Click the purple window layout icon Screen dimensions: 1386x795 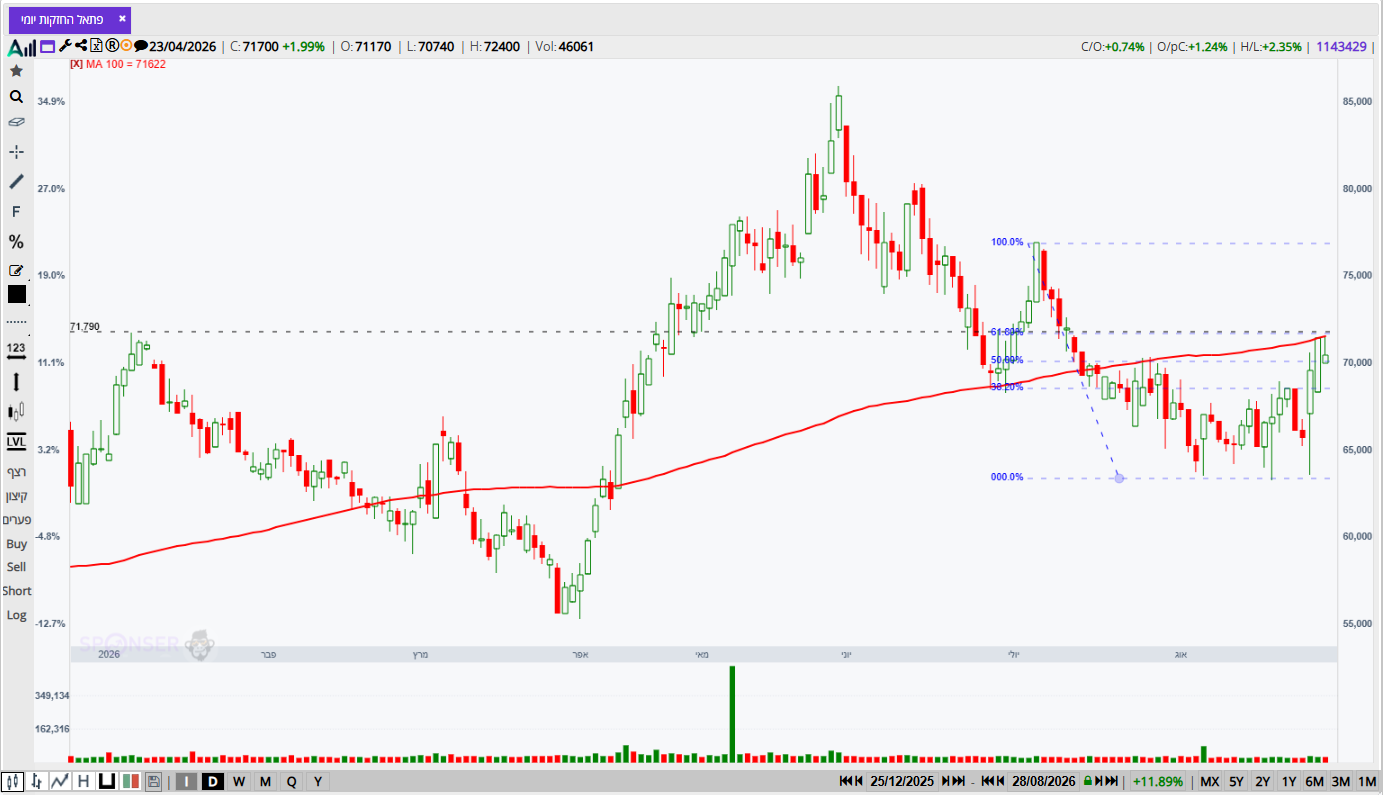pos(48,46)
